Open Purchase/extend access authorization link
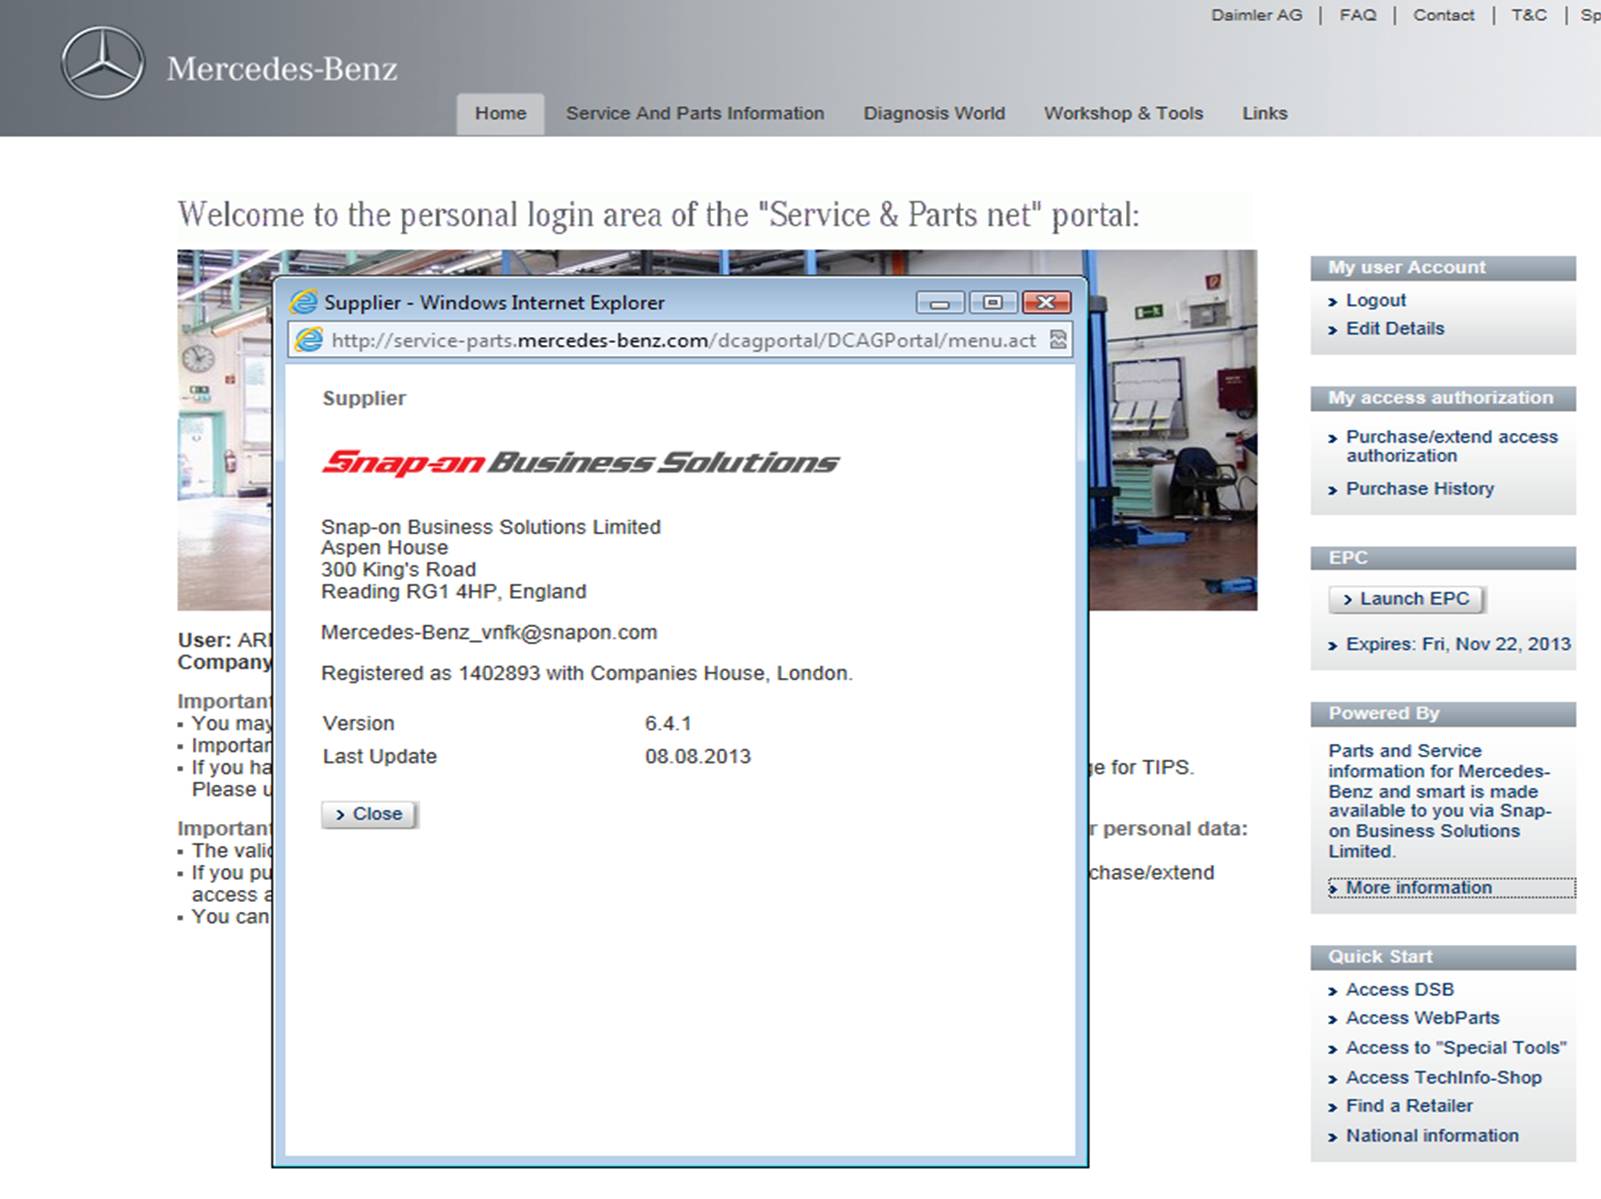The image size is (1601, 1199). pos(1451,446)
